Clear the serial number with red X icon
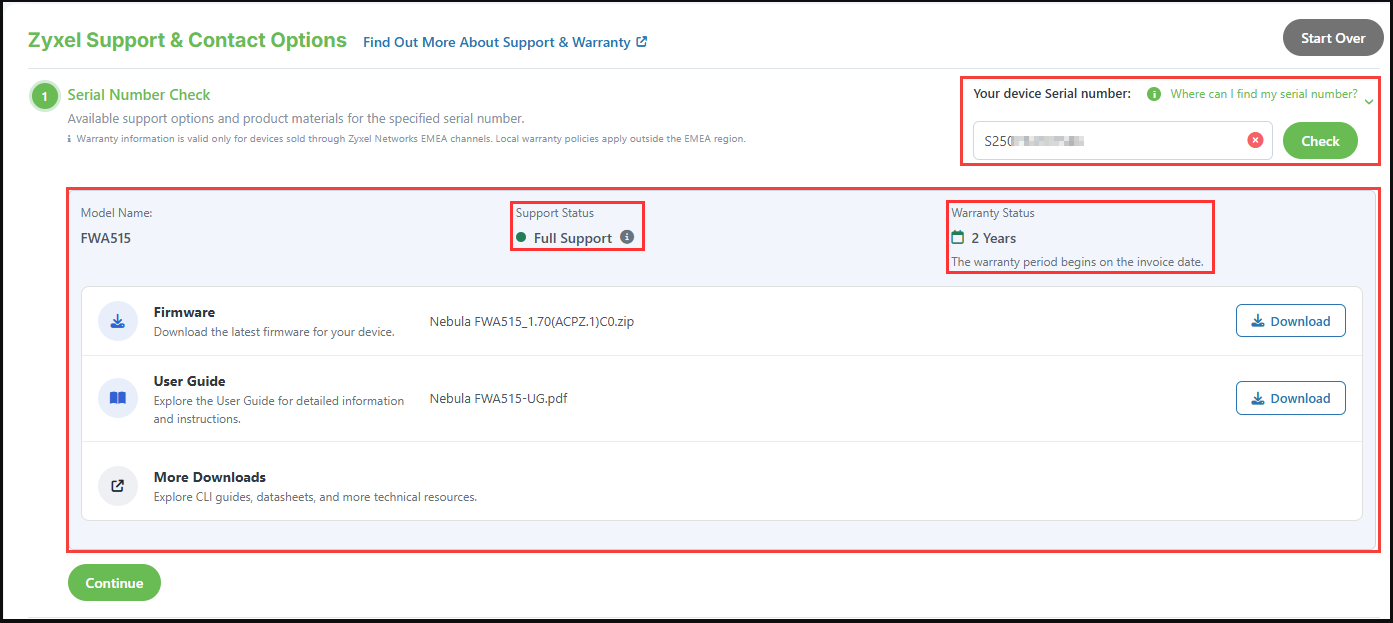1393x623 pixels. click(x=1255, y=141)
